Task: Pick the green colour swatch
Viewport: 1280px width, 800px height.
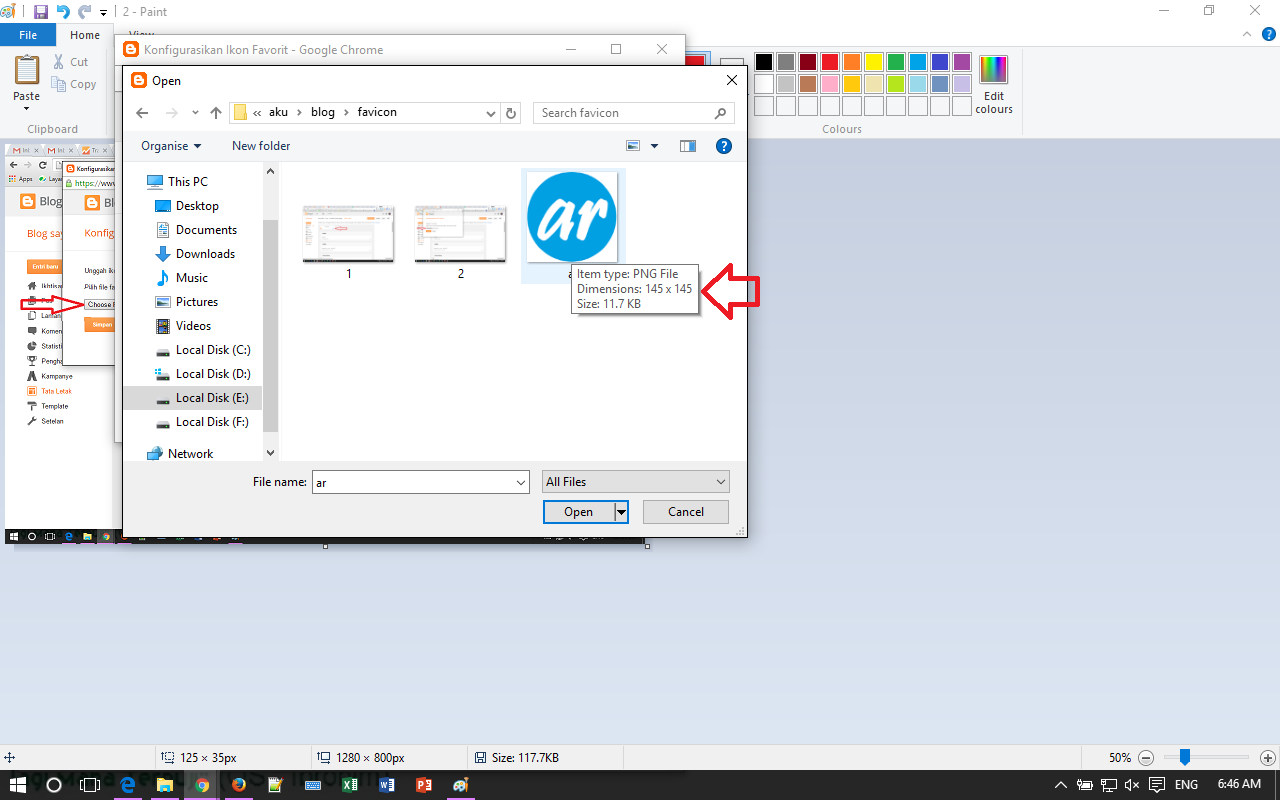Action: (x=896, y=62)
